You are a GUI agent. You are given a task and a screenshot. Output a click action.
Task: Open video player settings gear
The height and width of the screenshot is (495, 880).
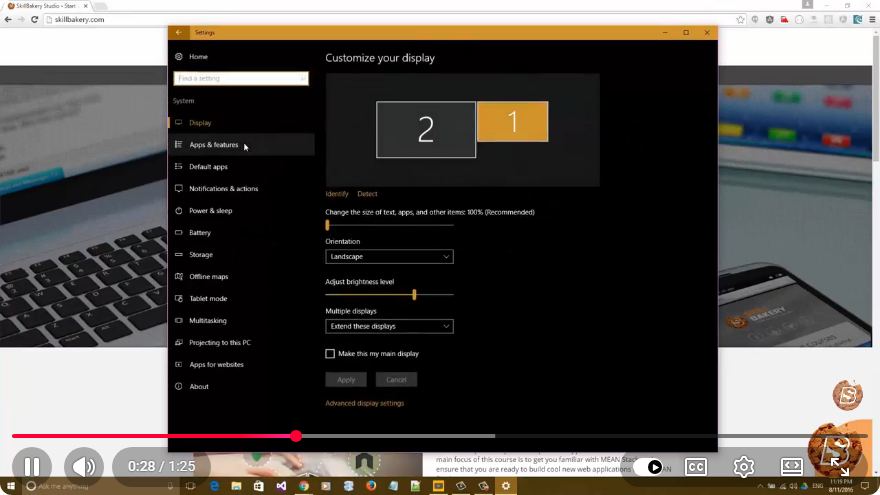point(744,467)
